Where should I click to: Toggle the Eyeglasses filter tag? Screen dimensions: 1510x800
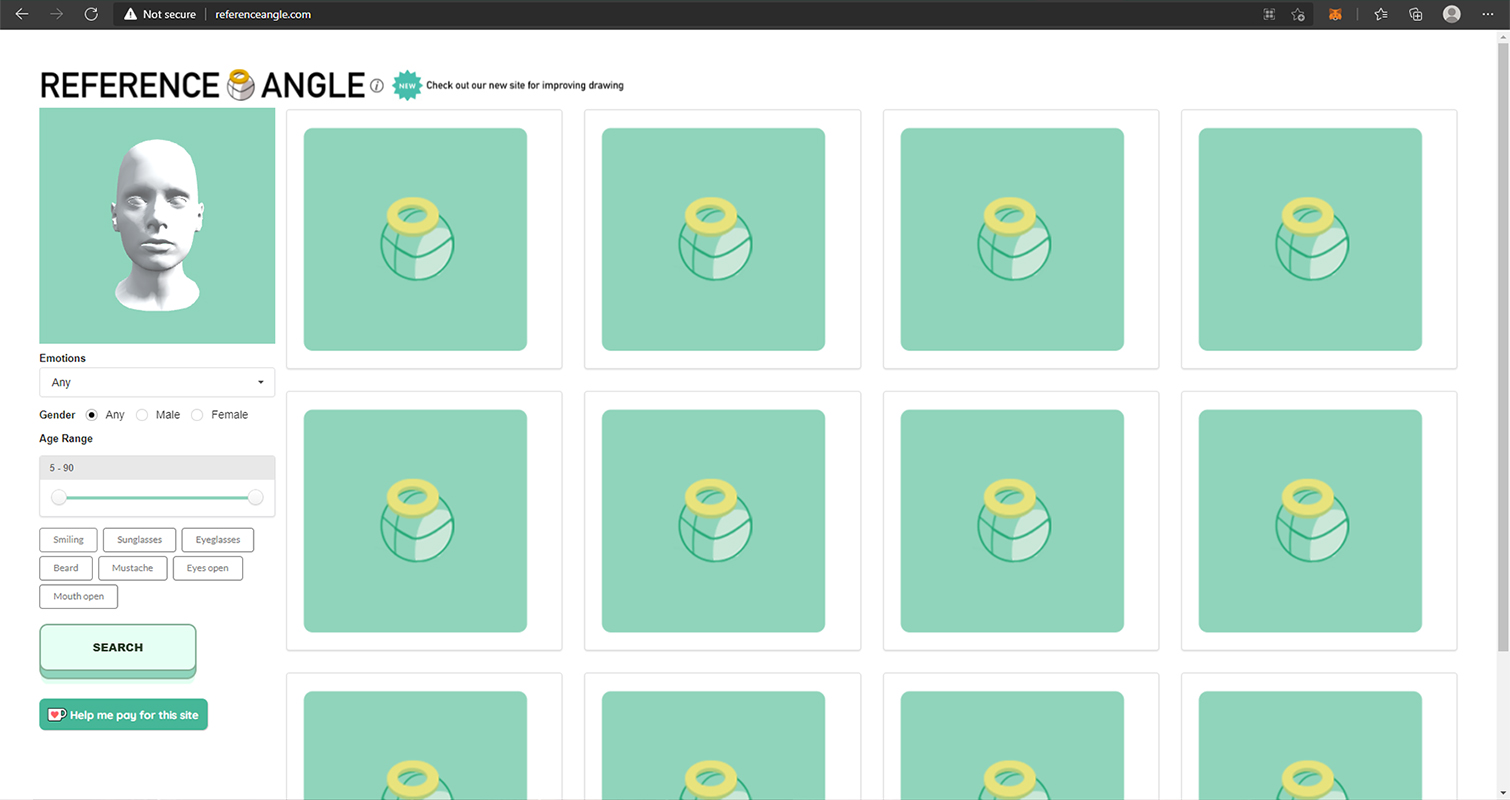217,540
